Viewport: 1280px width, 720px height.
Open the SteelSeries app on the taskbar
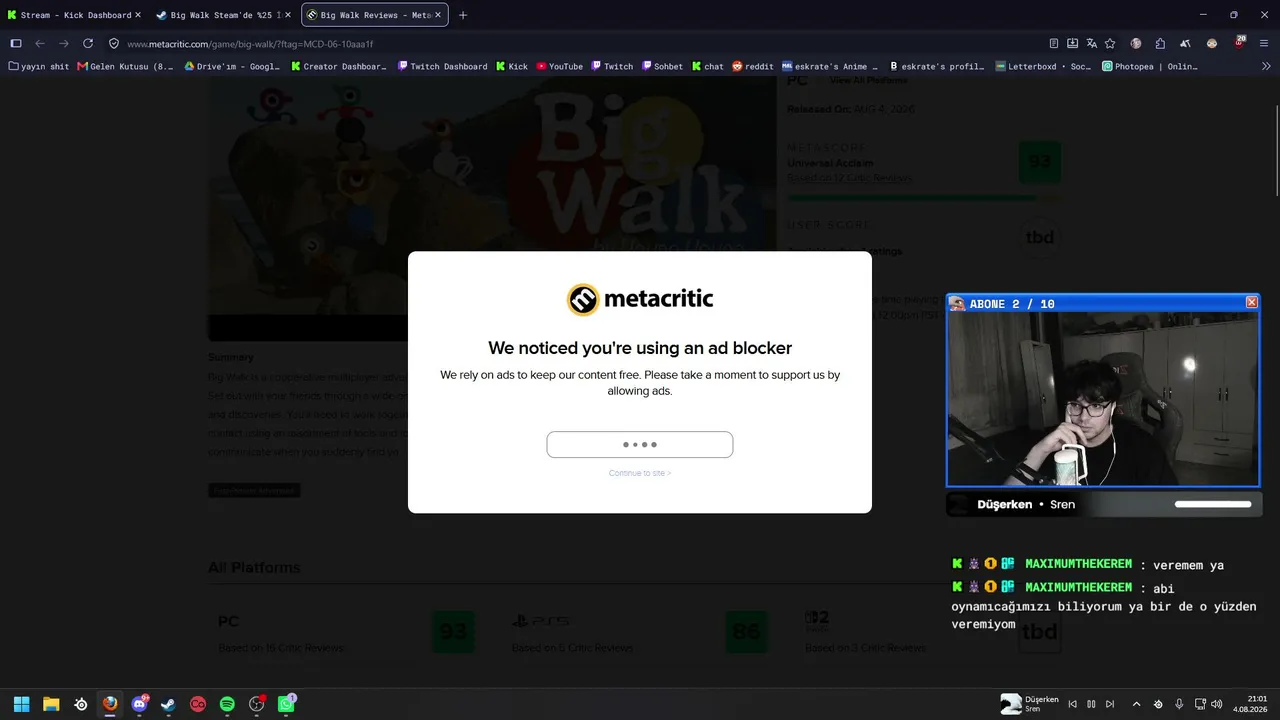point(81,704)
